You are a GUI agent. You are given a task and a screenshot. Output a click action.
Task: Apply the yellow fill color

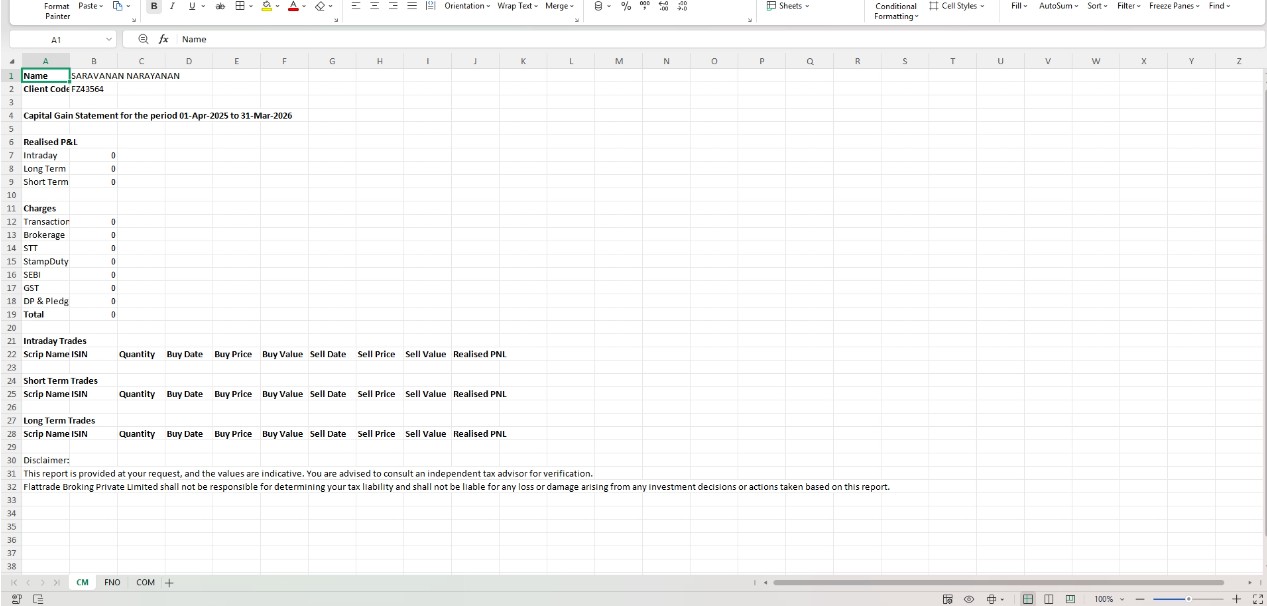click(x=267, y=6)
